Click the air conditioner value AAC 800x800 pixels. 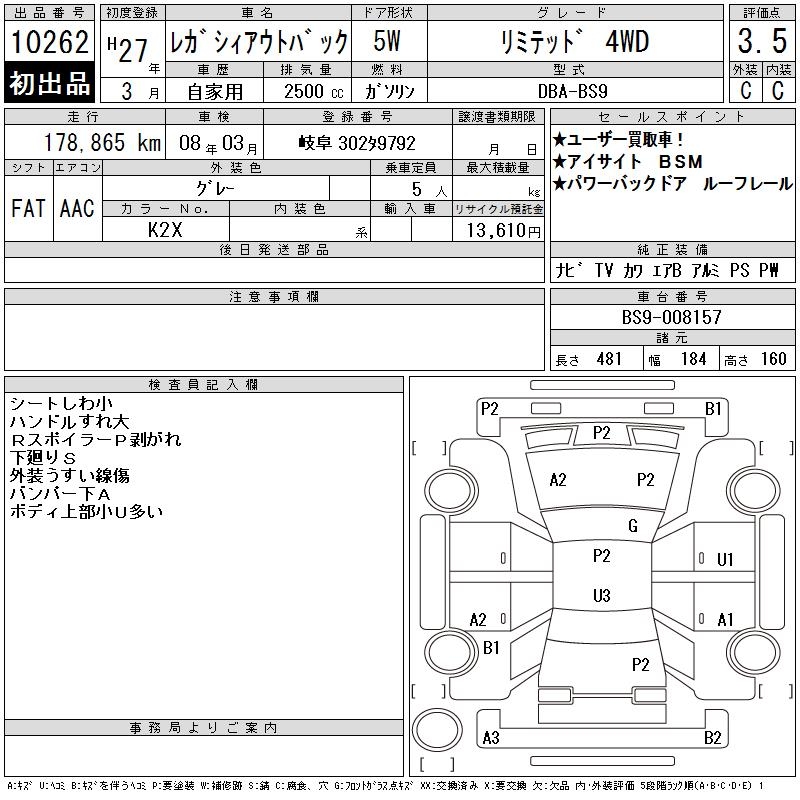pos(77,208)
